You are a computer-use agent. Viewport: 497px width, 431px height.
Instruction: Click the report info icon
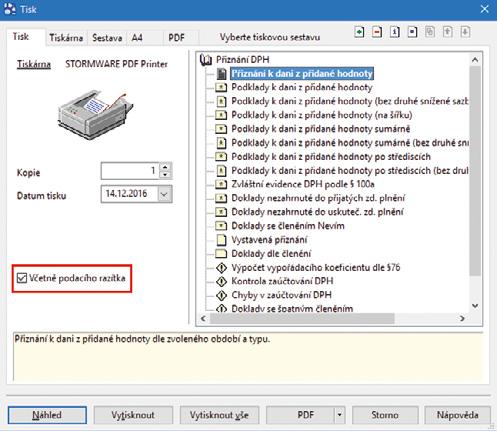pyautogui.click(x=395, y=32)
